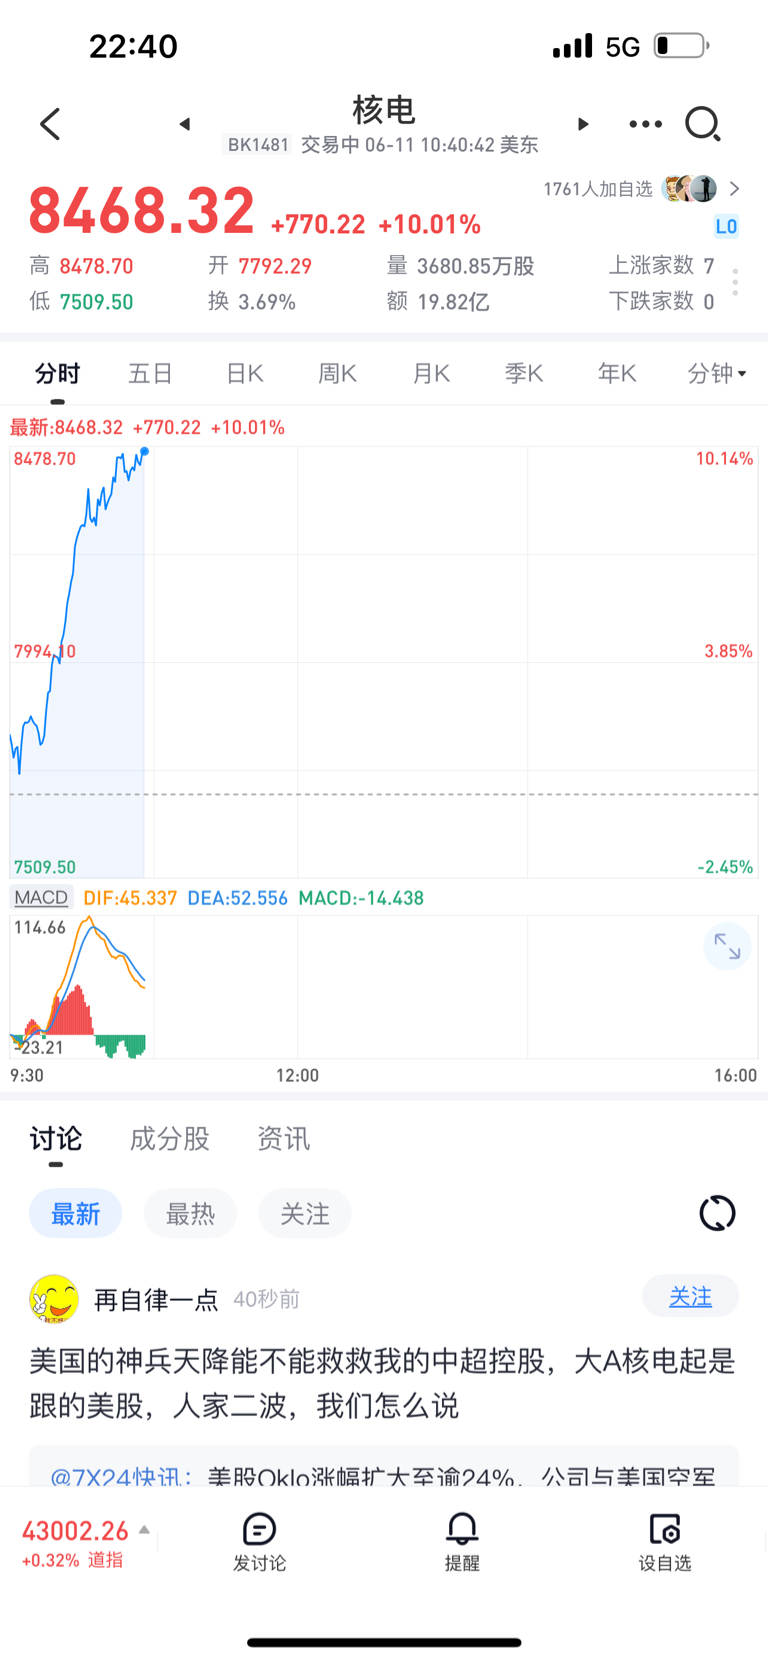
Task: Open the three-dot more options menu
Action: 645,124
